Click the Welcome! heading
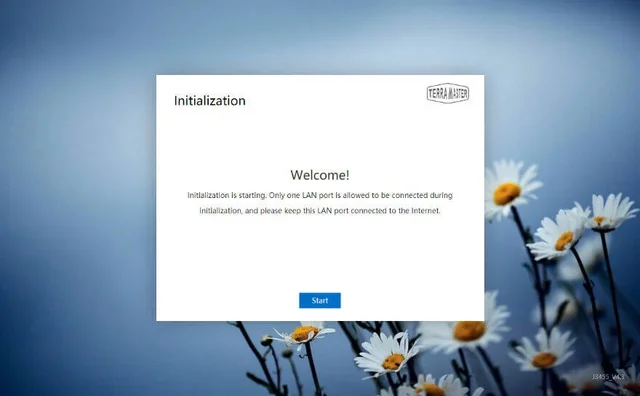The image size is (640, 396). pos(320,175)
